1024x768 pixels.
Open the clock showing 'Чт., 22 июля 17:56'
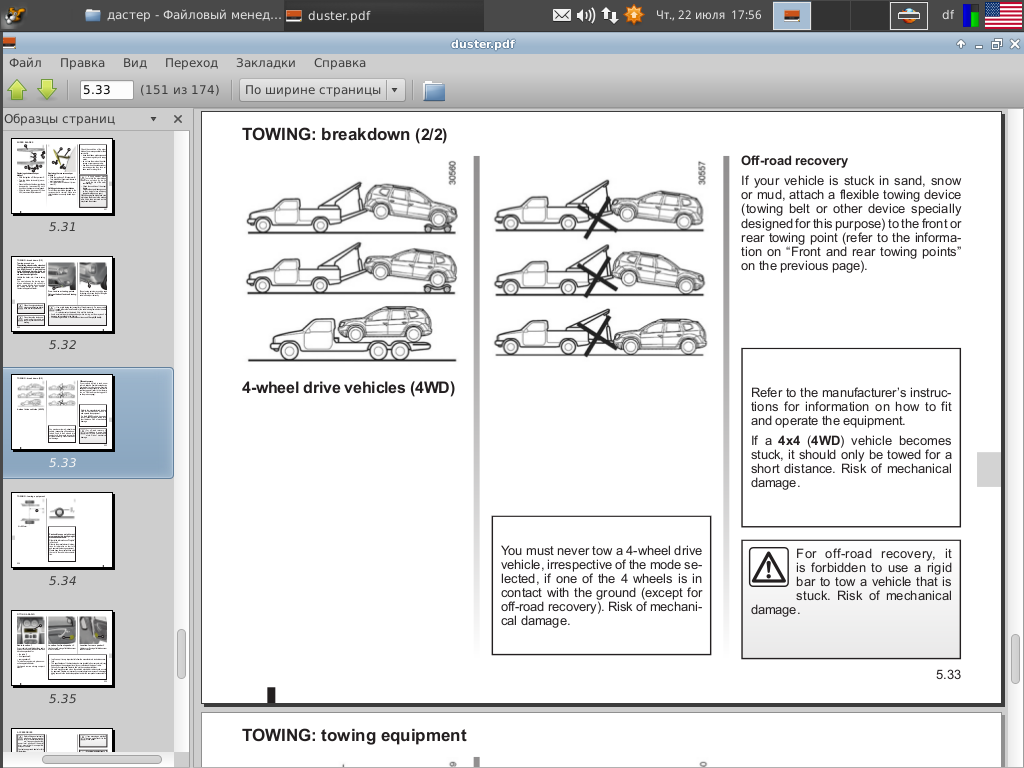tap(709, 15)
